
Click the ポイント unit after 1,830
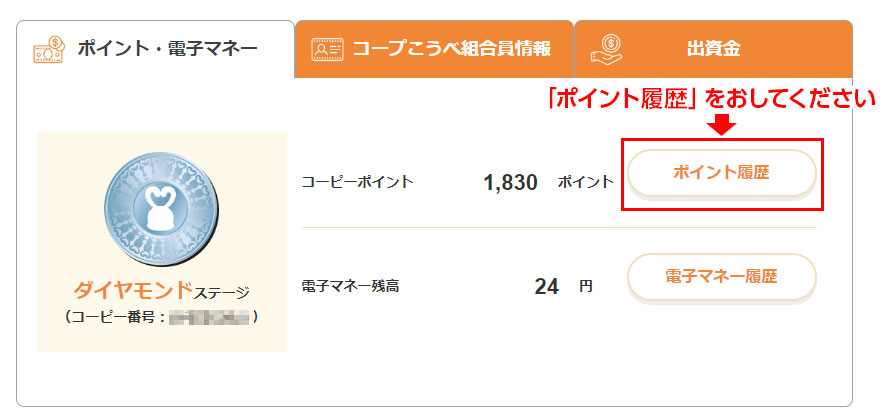(585, 183)
